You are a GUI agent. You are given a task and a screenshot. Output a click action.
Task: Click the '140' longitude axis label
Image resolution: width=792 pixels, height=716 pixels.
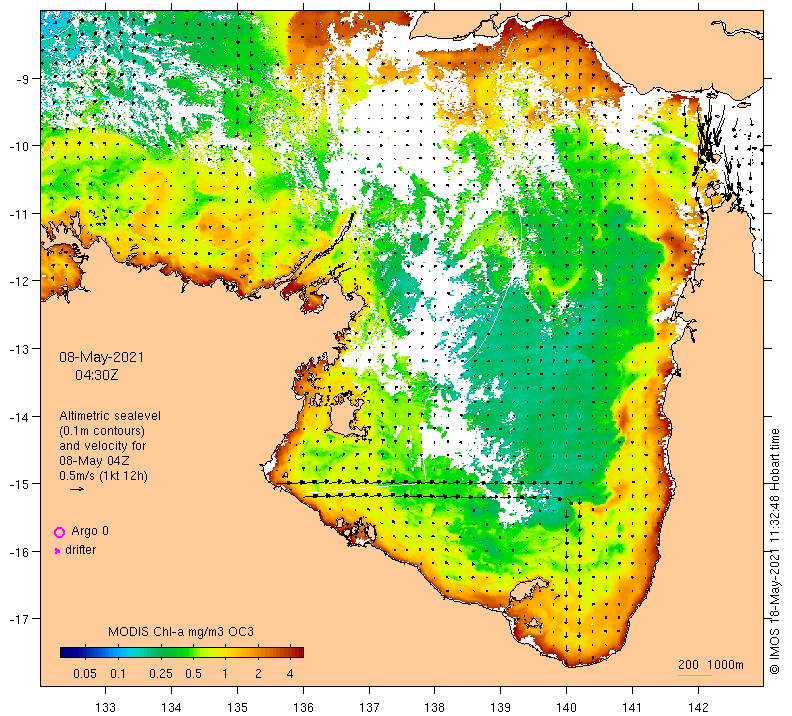pos(566,707)
